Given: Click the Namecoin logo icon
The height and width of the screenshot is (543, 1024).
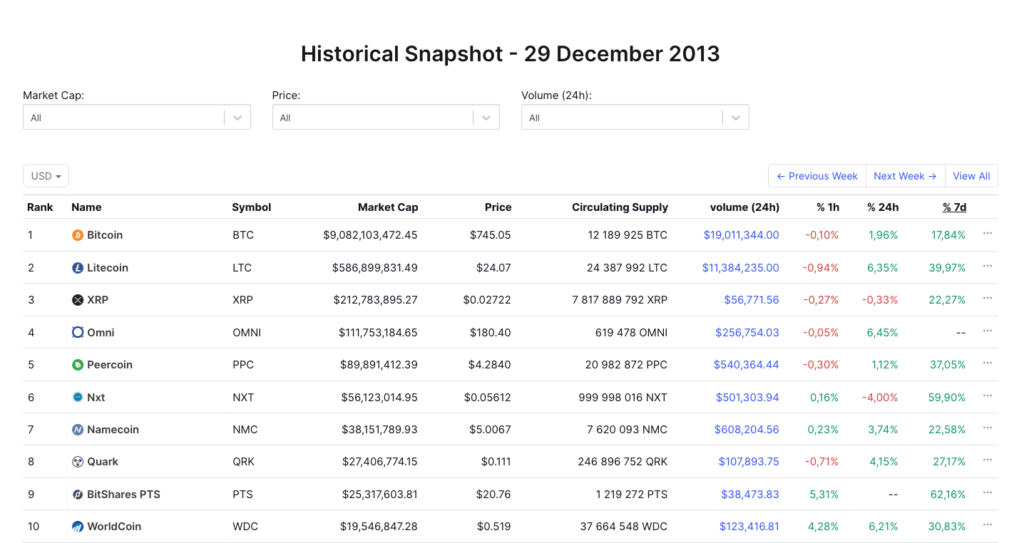Looking at the screenshot, I should [78, 430].
